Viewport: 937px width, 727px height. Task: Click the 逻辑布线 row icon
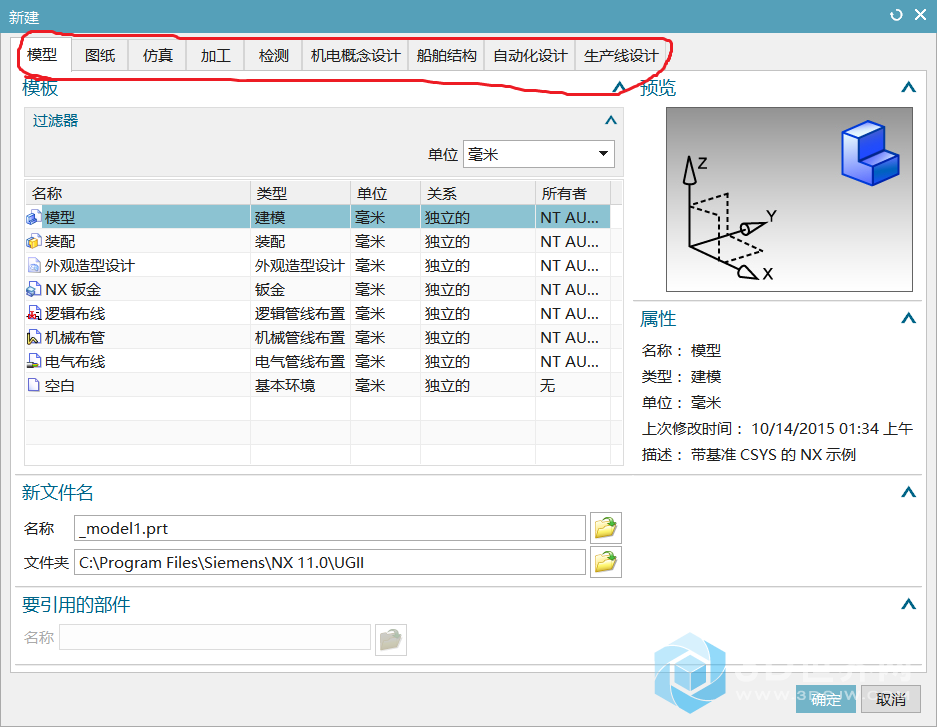pyautogui.click(x=34, y=313)
